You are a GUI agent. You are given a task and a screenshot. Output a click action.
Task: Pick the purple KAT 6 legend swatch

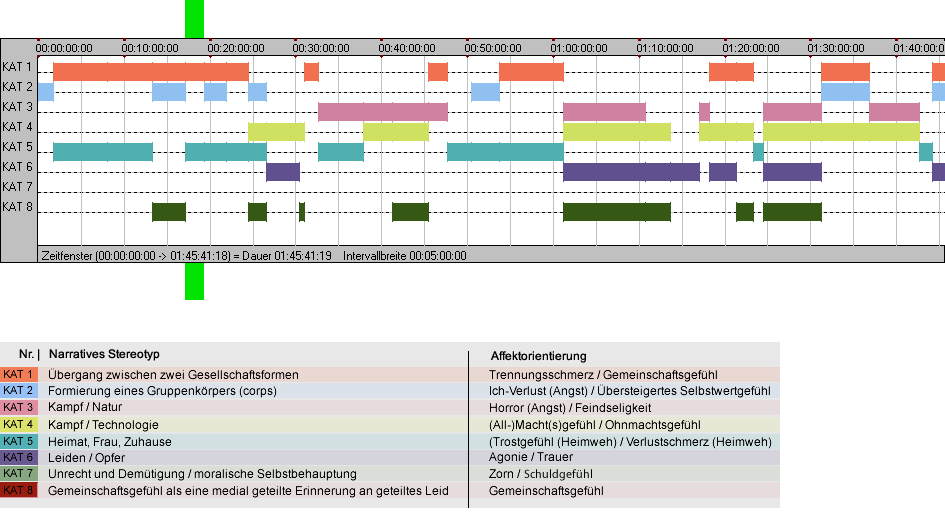pyautogui.click(x=19, y=457)
